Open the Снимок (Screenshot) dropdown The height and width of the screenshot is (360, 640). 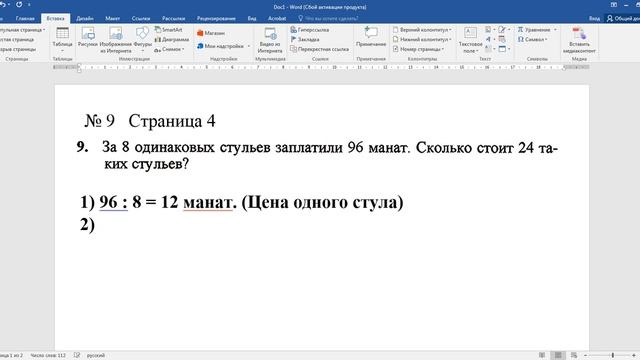169,49
